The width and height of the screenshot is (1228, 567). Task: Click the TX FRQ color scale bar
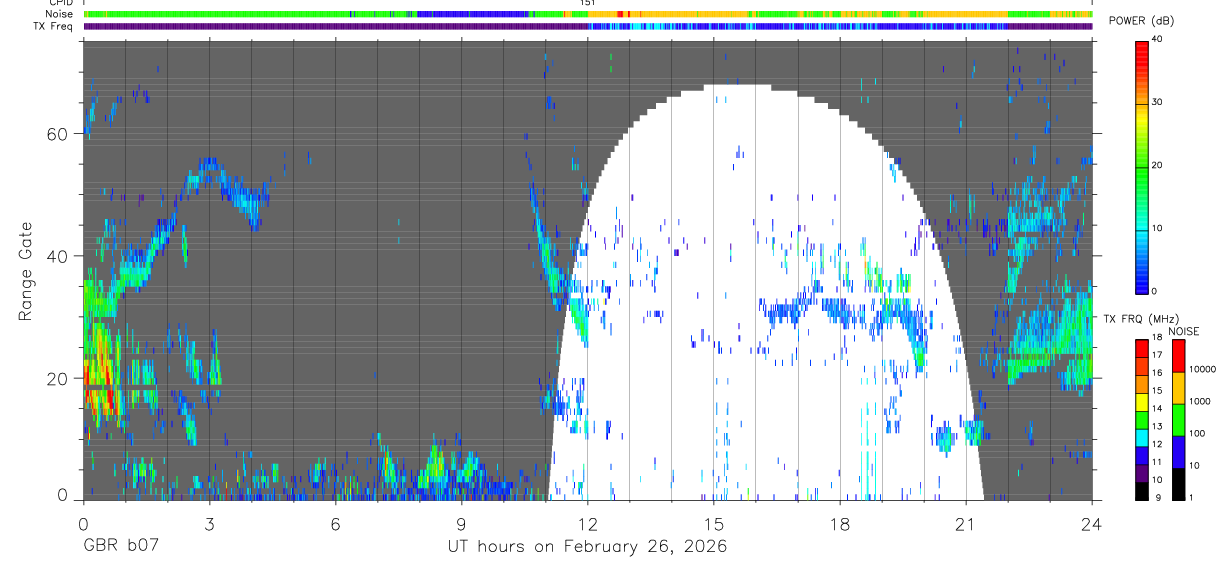click(x=1142, y=418)
